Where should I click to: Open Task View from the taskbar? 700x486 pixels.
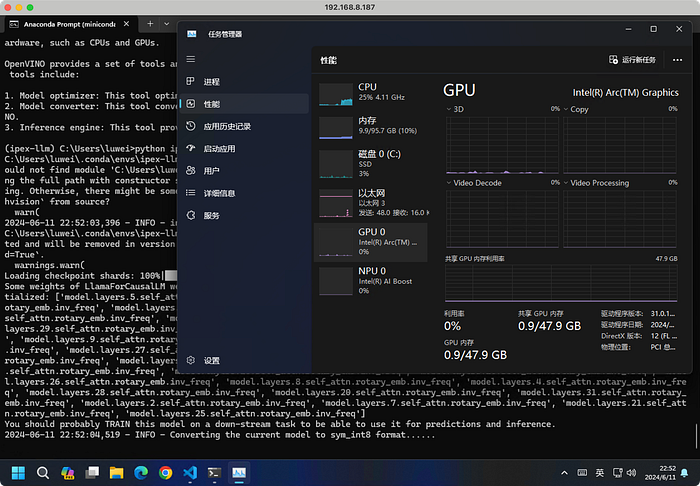92,473
